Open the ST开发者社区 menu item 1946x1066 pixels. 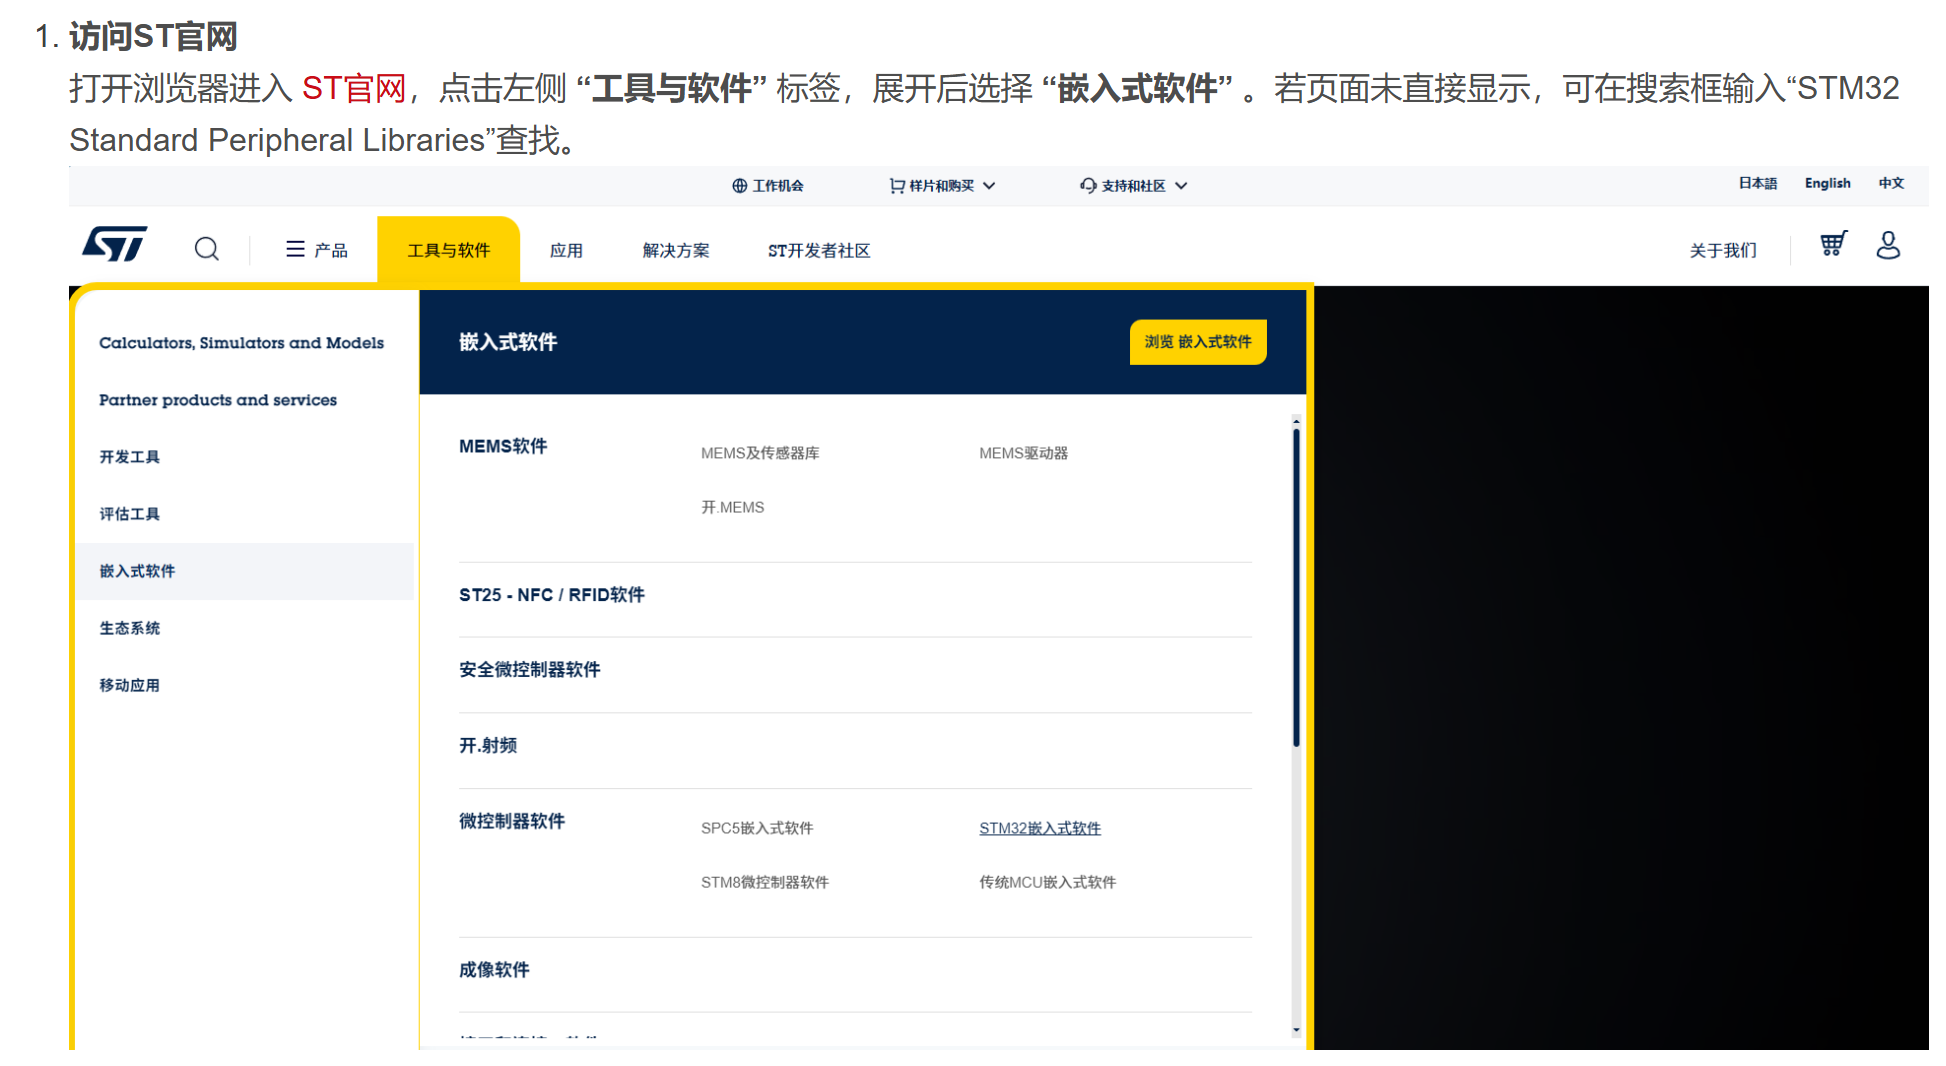[819, 250]
